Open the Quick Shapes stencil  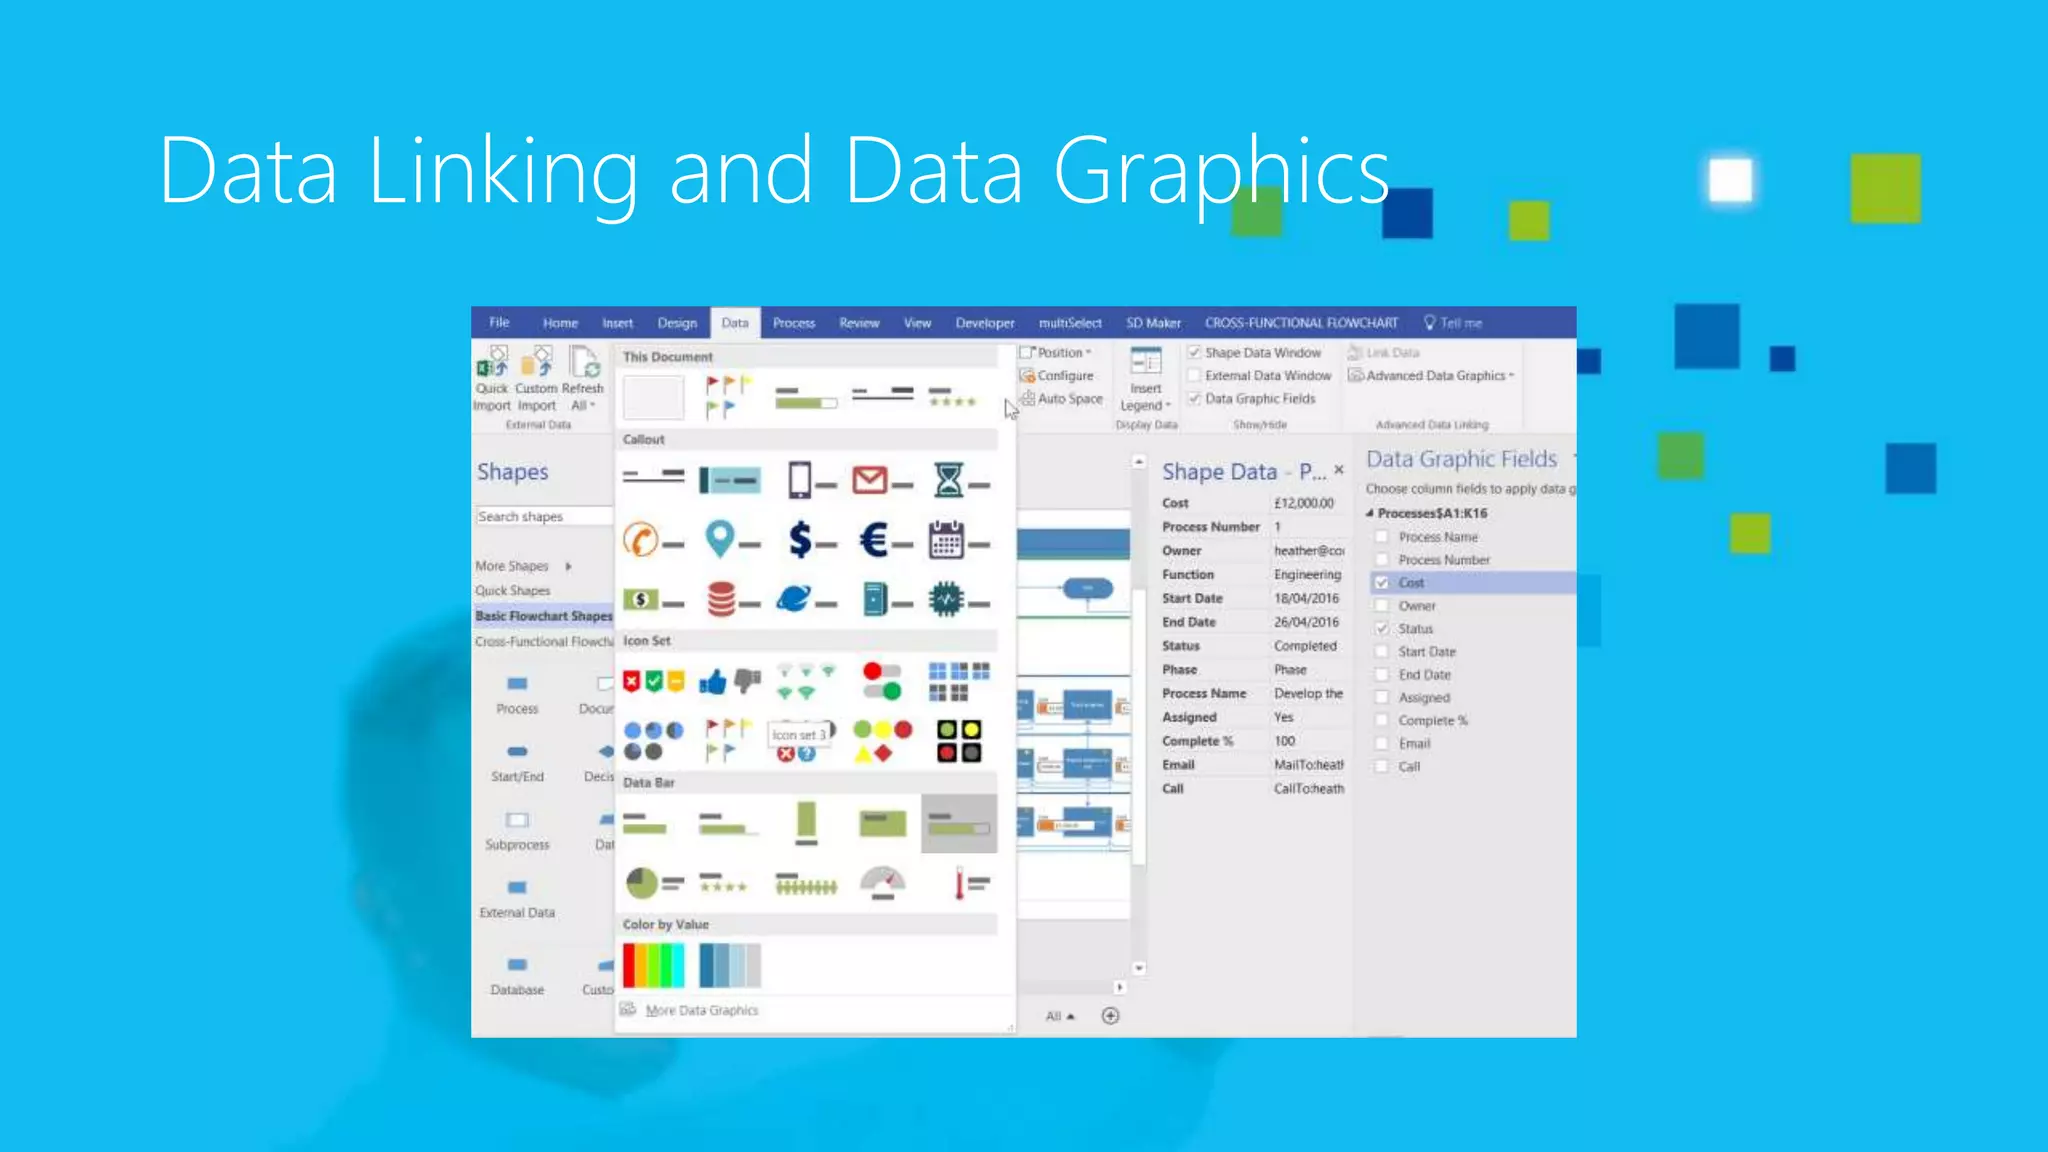tap(513, 591)
